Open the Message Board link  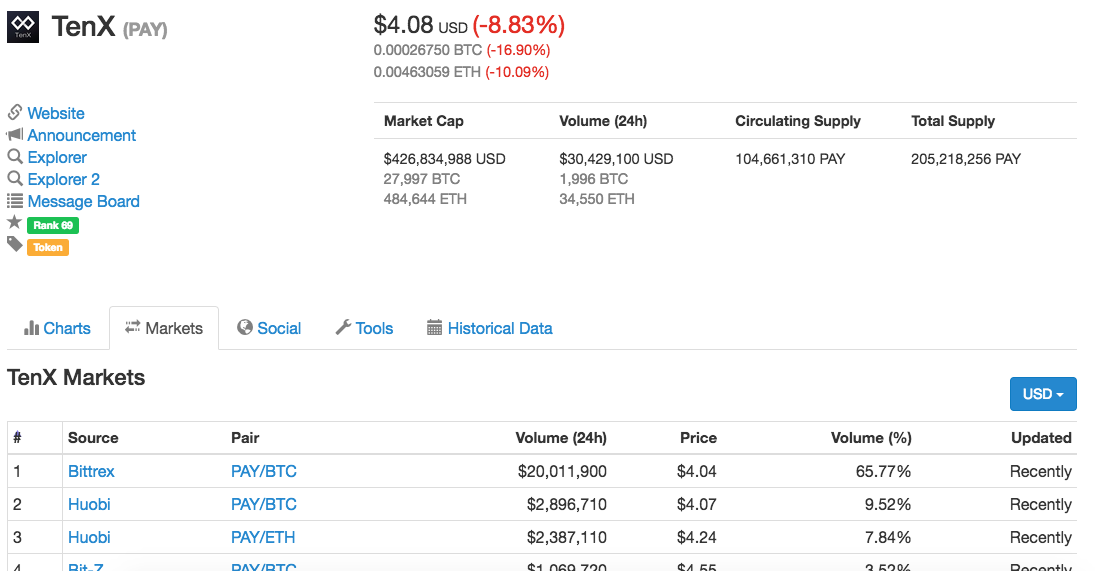(84, 201)
